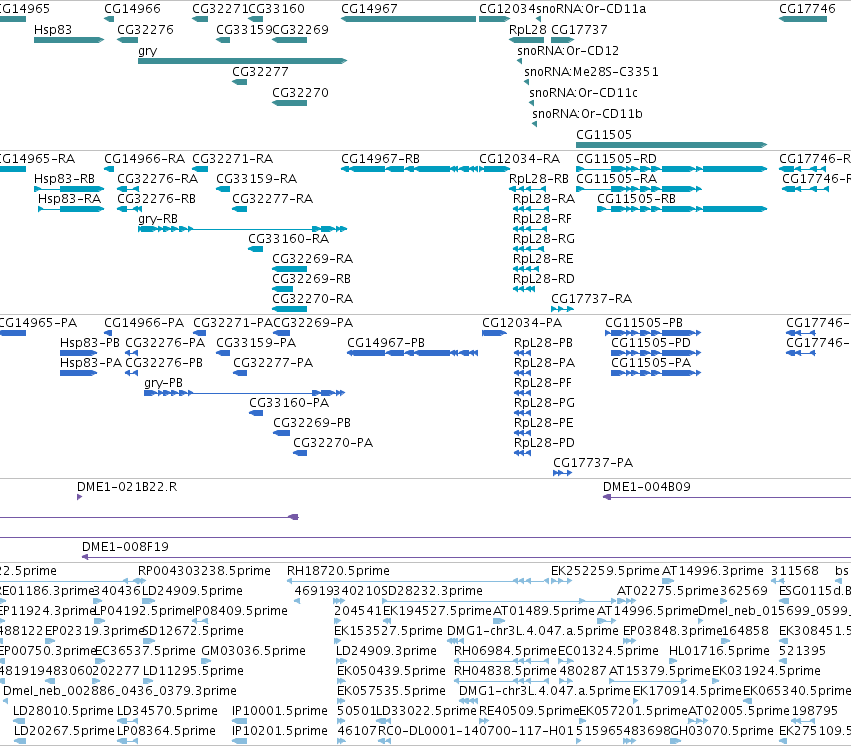Select protein Hsp83-PB label
The image size is (851, 746).
[90, 343]
